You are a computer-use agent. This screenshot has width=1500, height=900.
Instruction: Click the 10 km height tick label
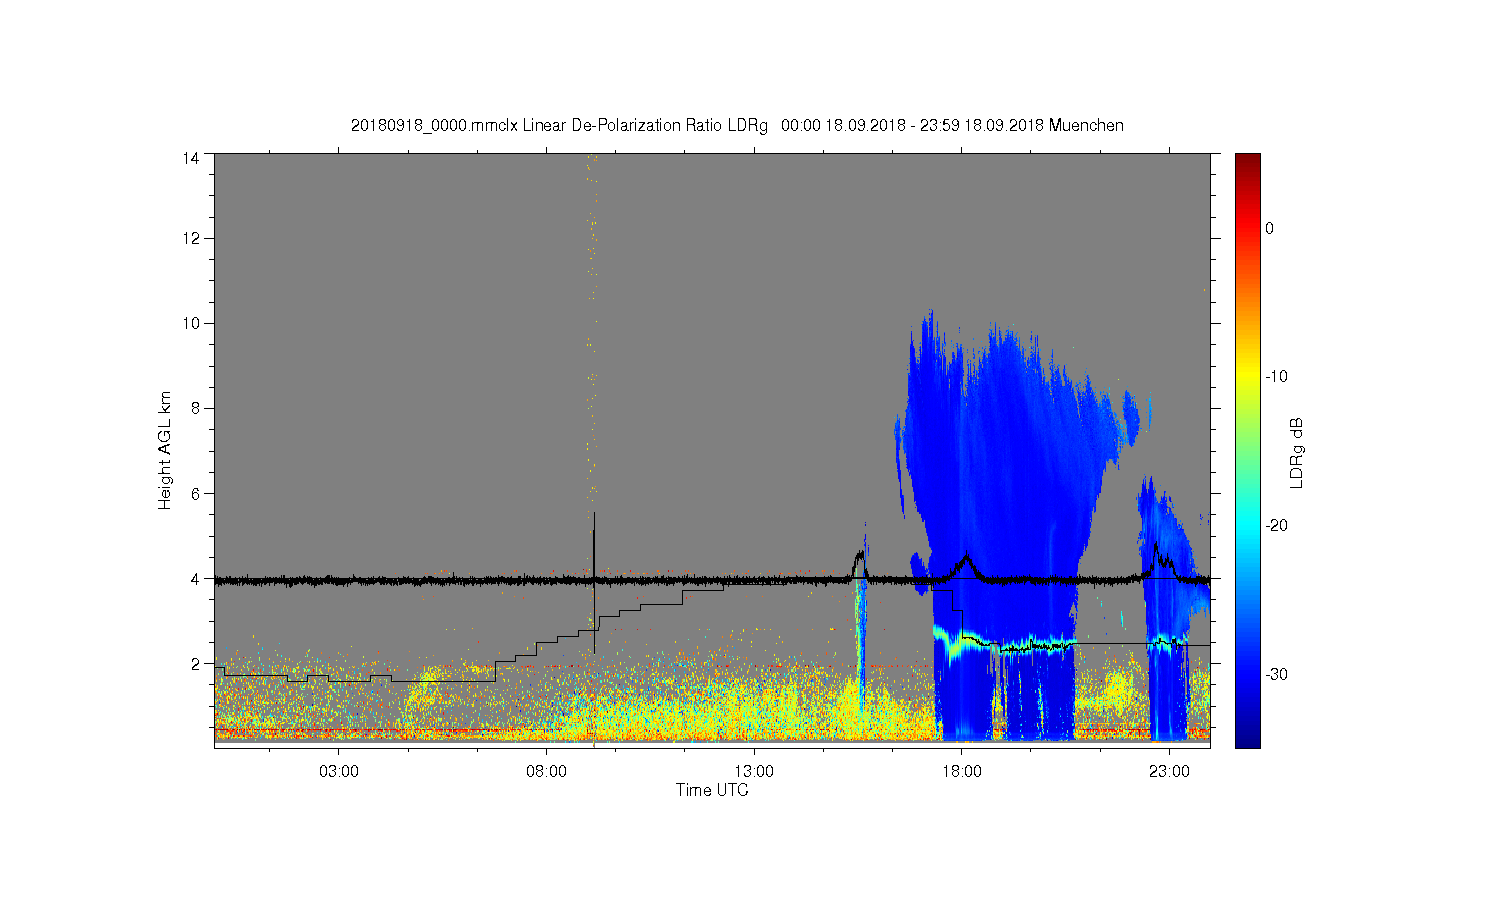coord(191,323)
